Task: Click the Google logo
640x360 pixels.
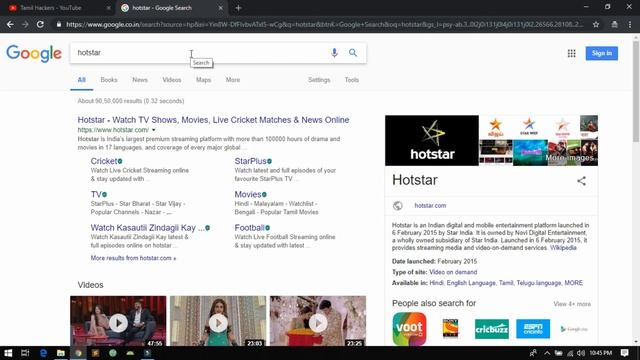Action: coord(34,53)
